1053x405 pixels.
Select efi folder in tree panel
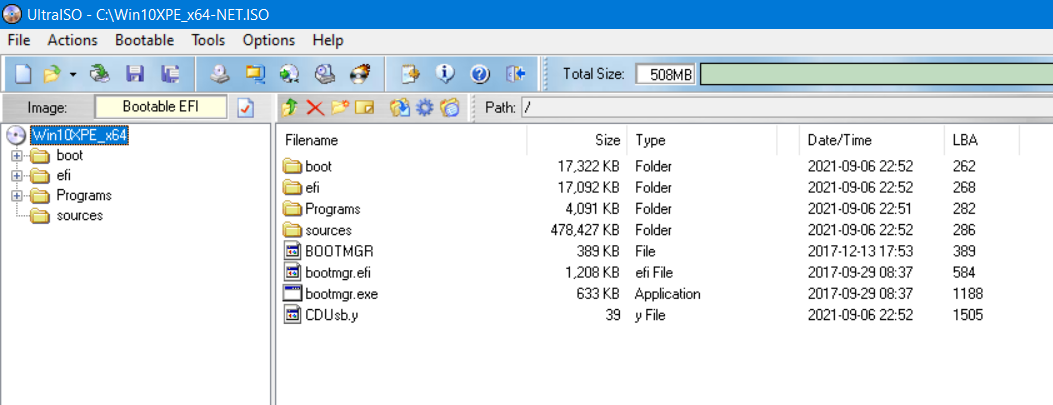pos(64,176)
